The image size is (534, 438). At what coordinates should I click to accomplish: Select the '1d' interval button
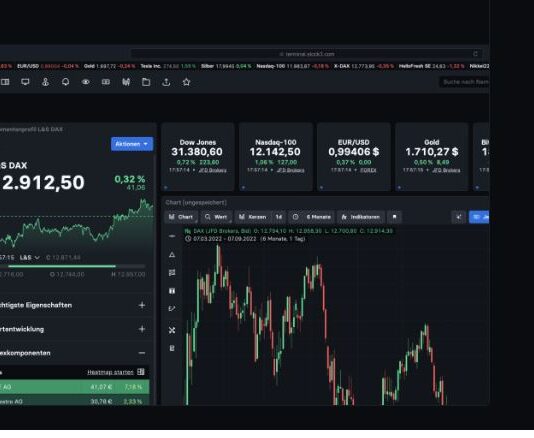(x=279, y=217)
